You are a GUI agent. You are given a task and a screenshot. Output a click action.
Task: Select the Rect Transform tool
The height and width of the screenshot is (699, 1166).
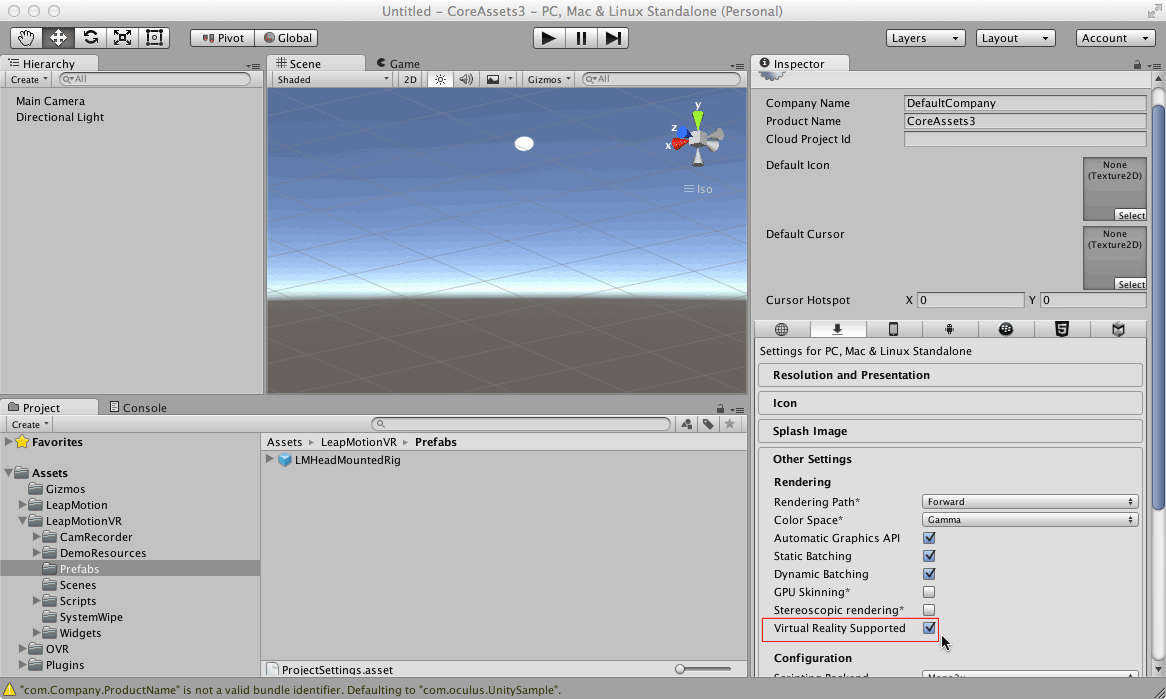pyautogui.click(x=155, y=38)
